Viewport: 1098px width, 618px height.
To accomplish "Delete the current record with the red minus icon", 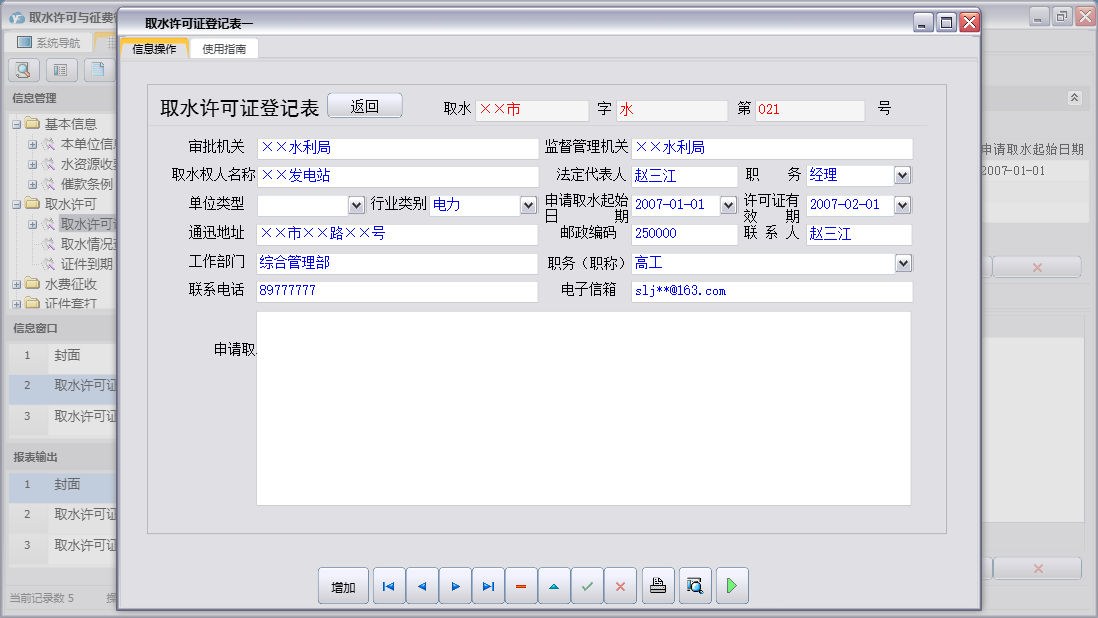I will pyautogui.click(x=520, y=586).
